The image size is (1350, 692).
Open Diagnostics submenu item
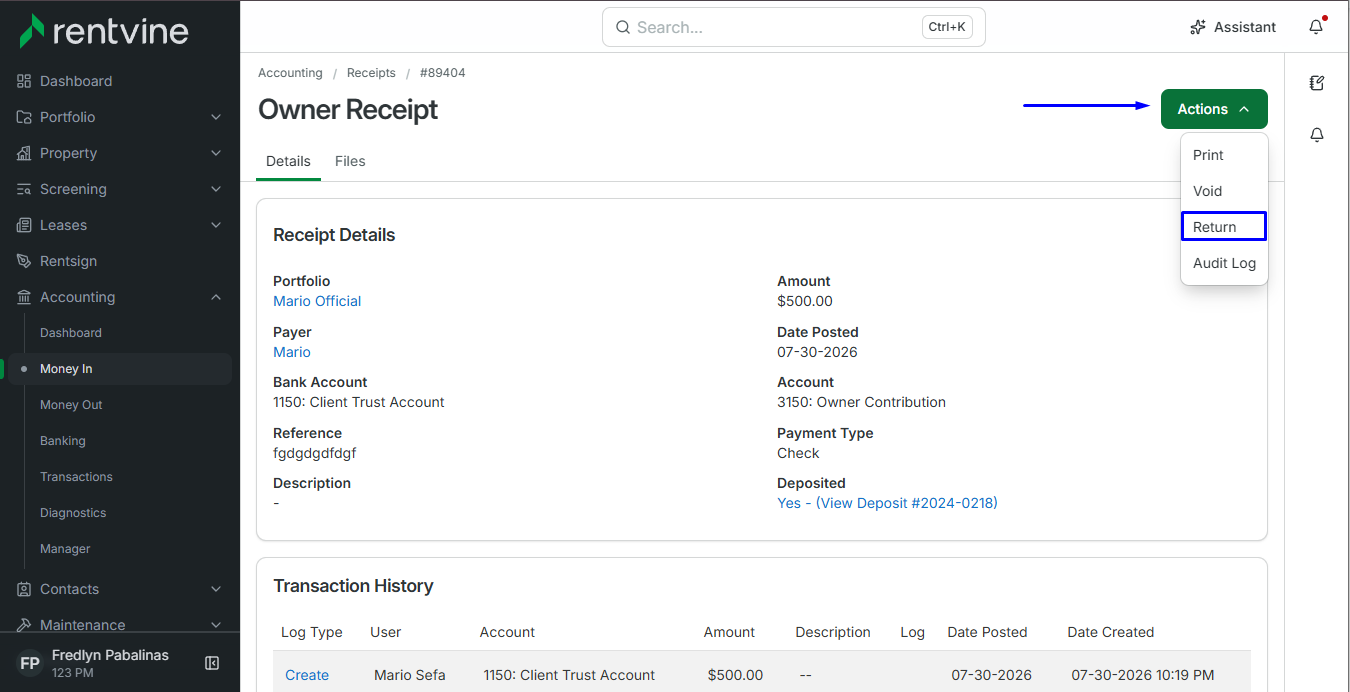tap(73, 513)
